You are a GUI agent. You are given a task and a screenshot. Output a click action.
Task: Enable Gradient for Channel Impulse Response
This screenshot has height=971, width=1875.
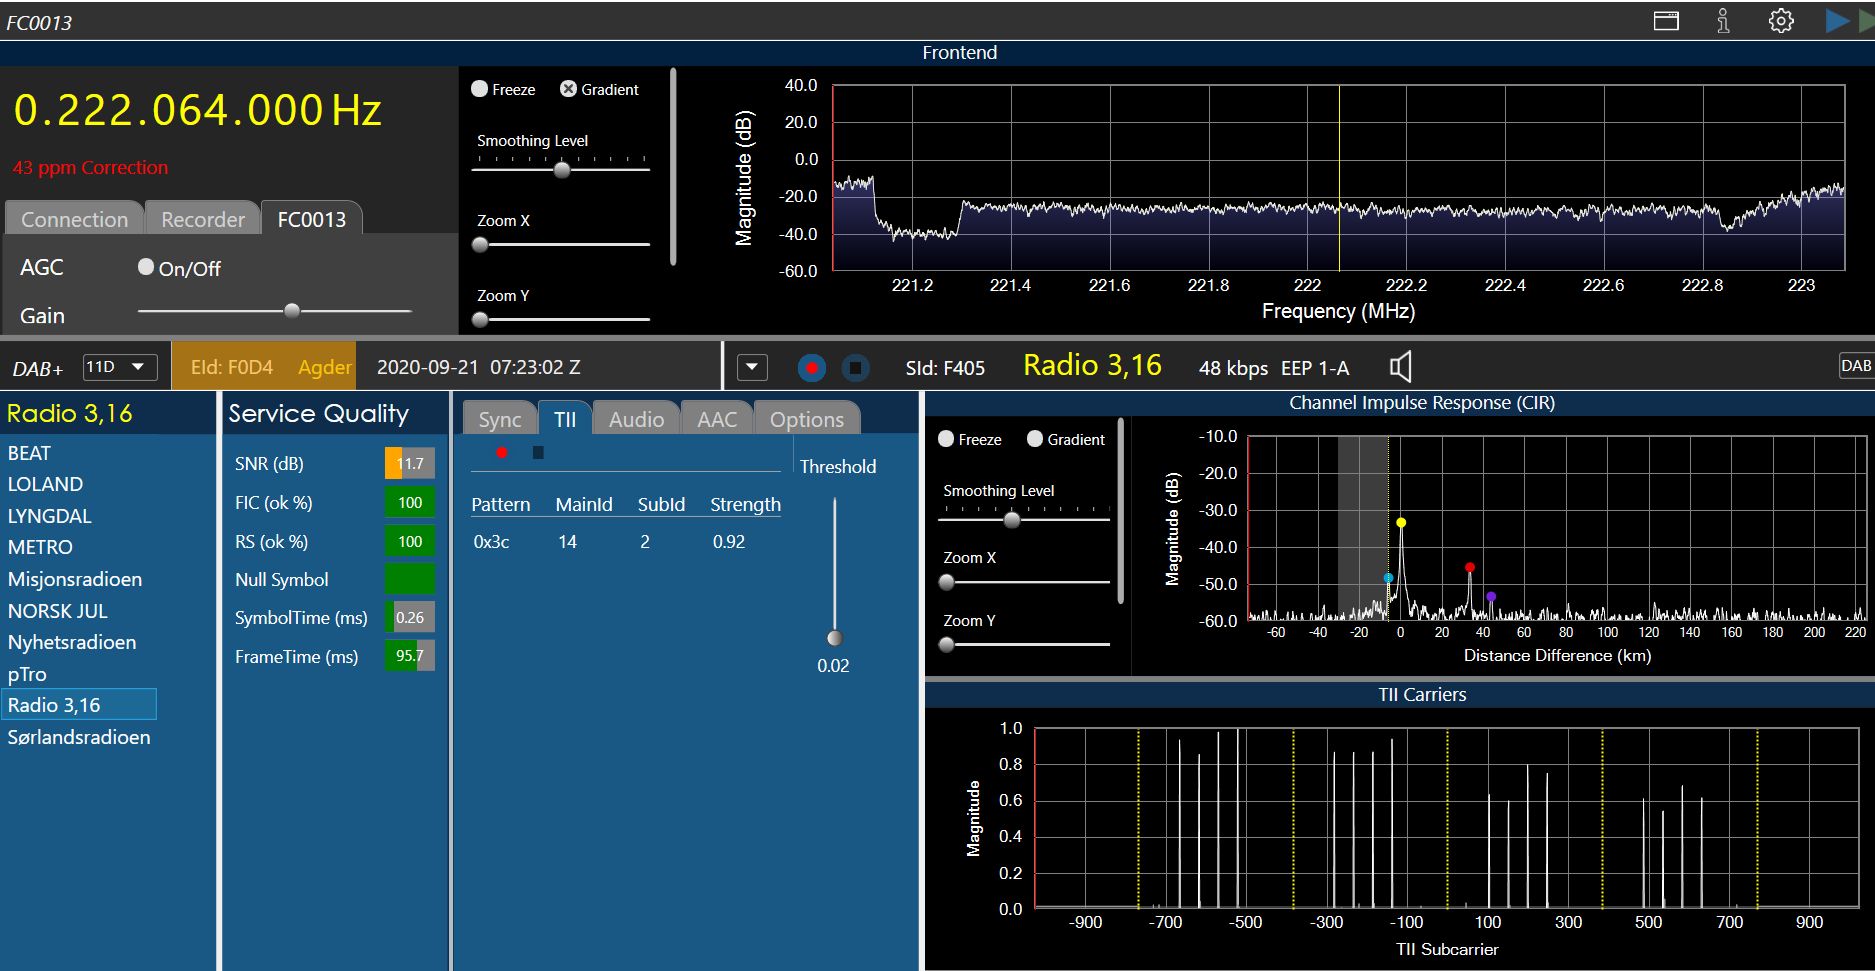(x=1035, y=439)
